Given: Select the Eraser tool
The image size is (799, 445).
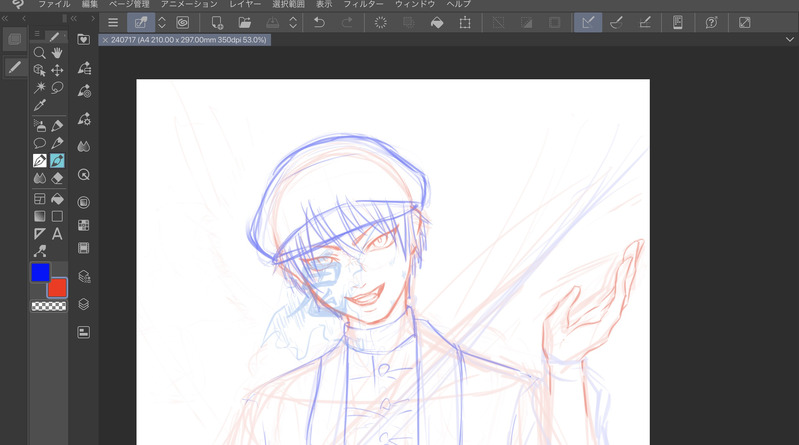Looking at the screenshot, I should click(x=57, y=178).
